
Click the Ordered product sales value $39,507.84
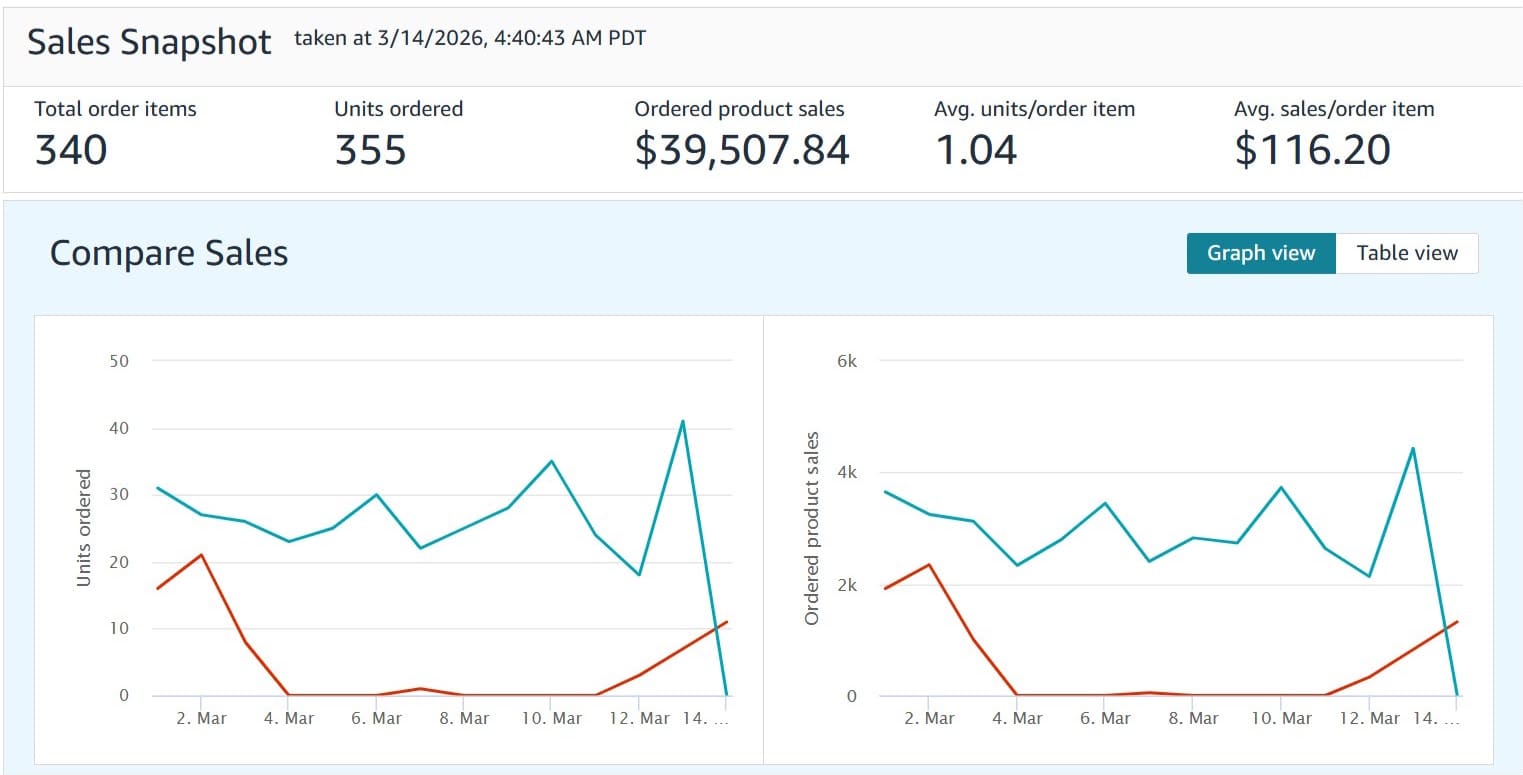click(x=742, y=150)
